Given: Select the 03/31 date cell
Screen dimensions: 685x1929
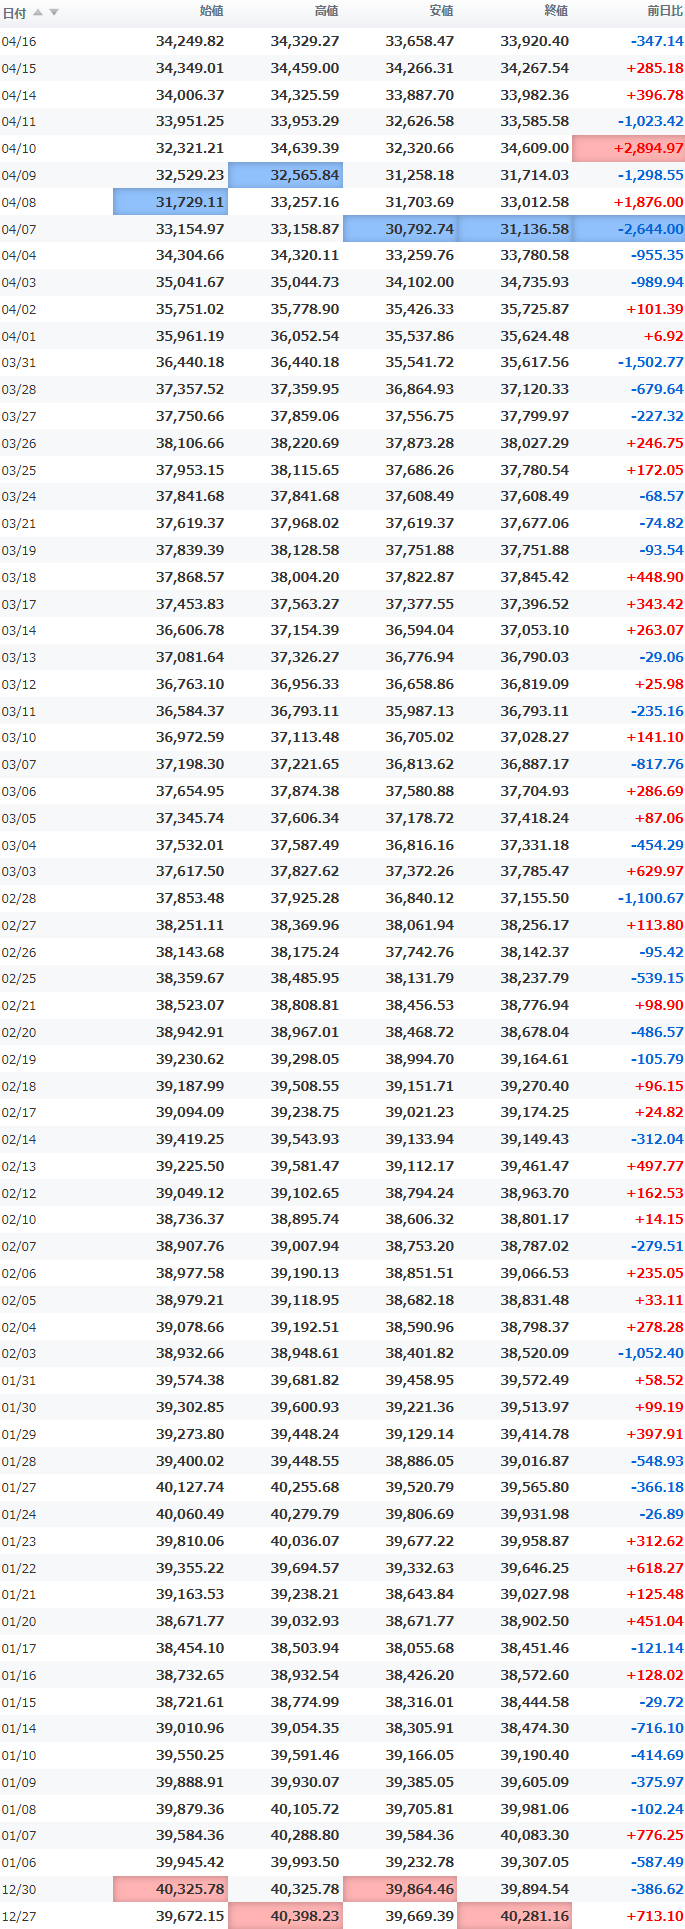Looking at the screenshot, I should click(x=19, y=363).
